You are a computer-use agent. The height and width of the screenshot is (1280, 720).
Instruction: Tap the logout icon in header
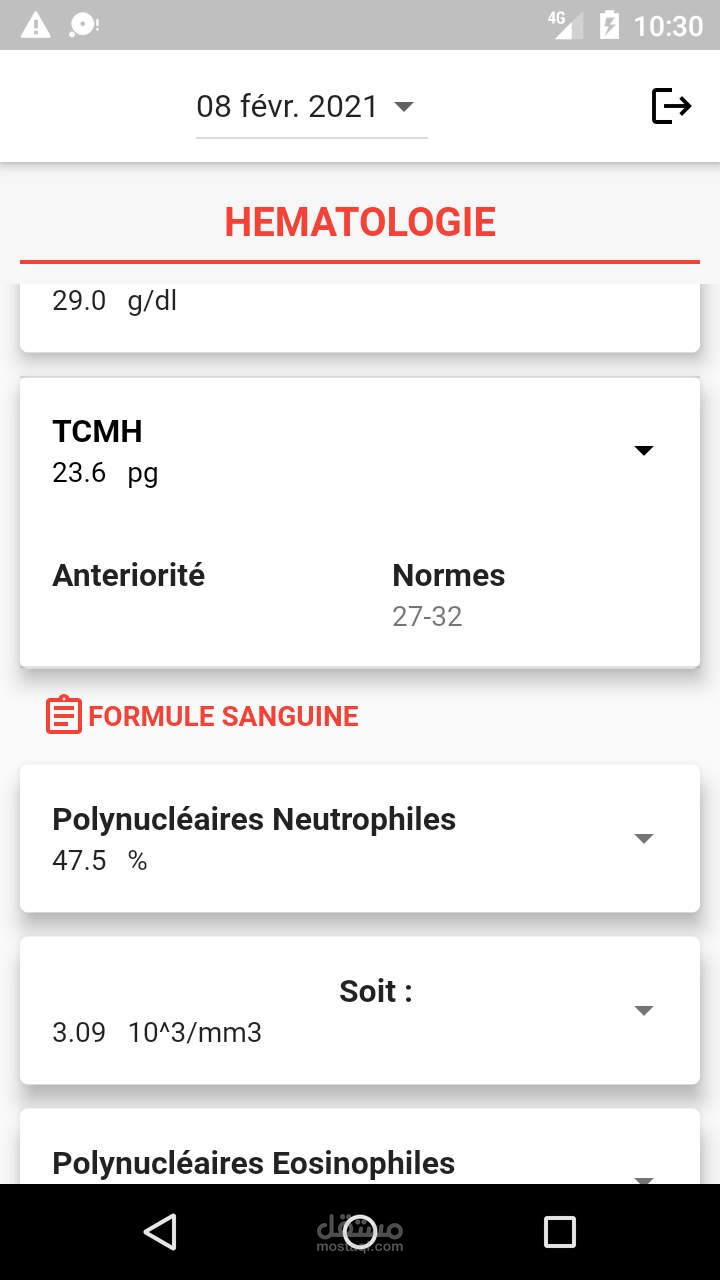pos(671,106)
